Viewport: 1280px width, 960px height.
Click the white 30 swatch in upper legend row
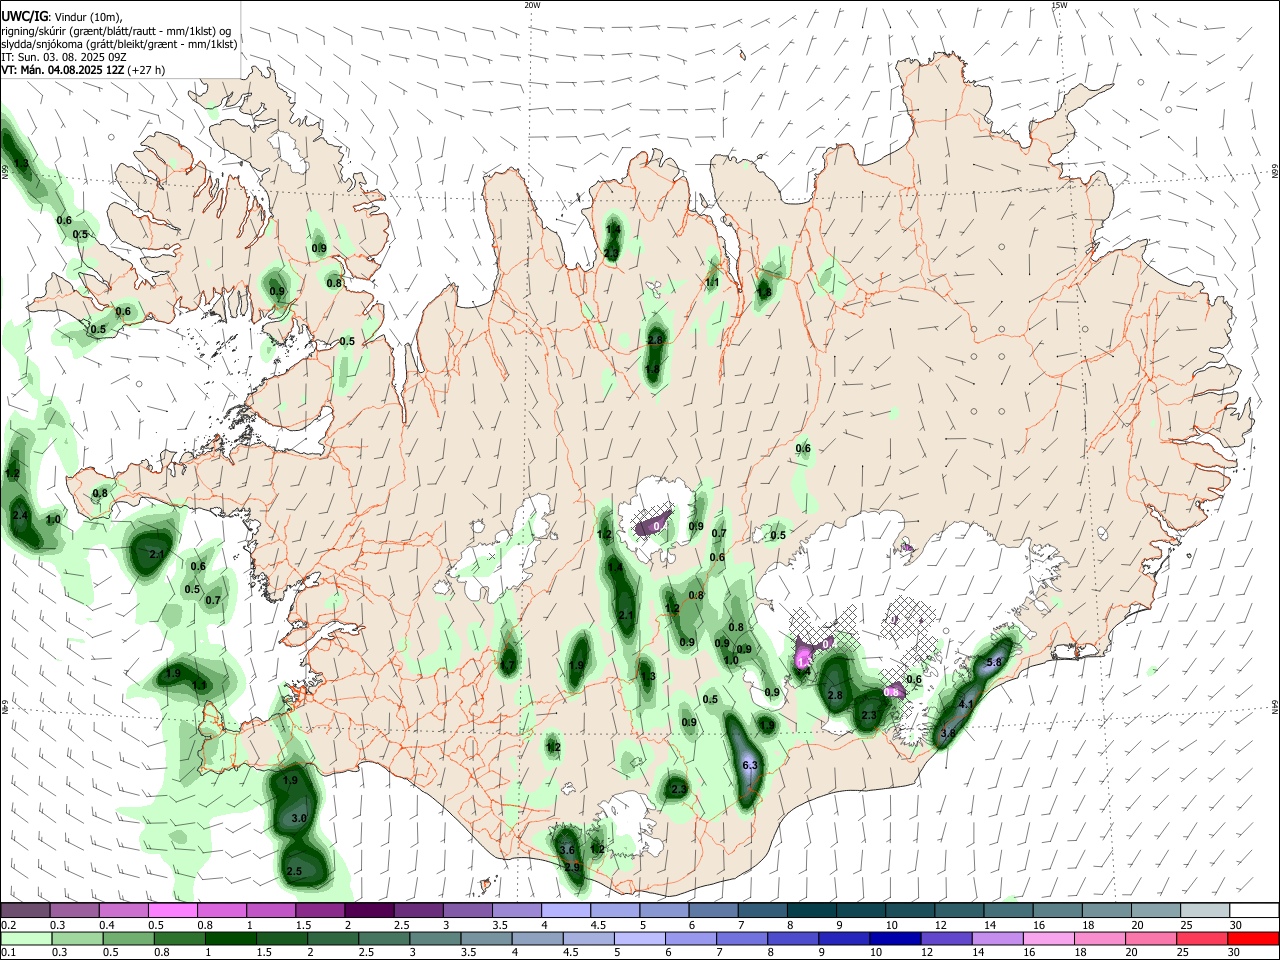pos(1252,911)
